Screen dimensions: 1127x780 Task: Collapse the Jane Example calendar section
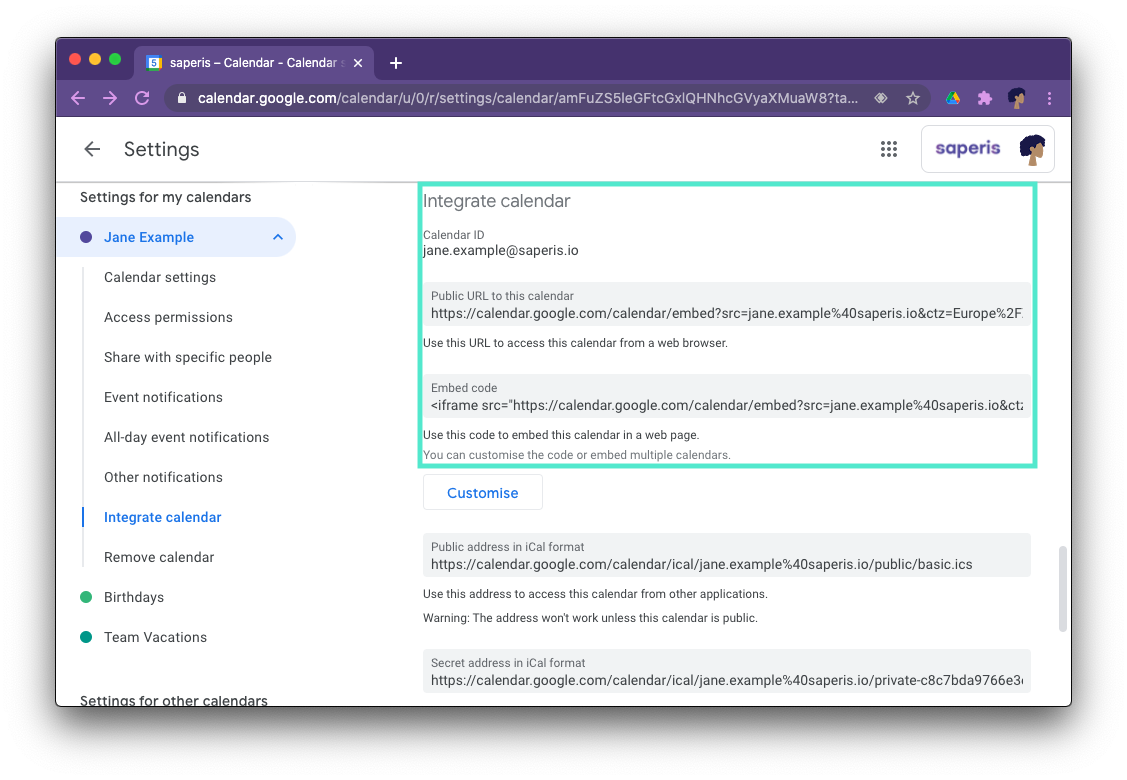coord(277,237)
